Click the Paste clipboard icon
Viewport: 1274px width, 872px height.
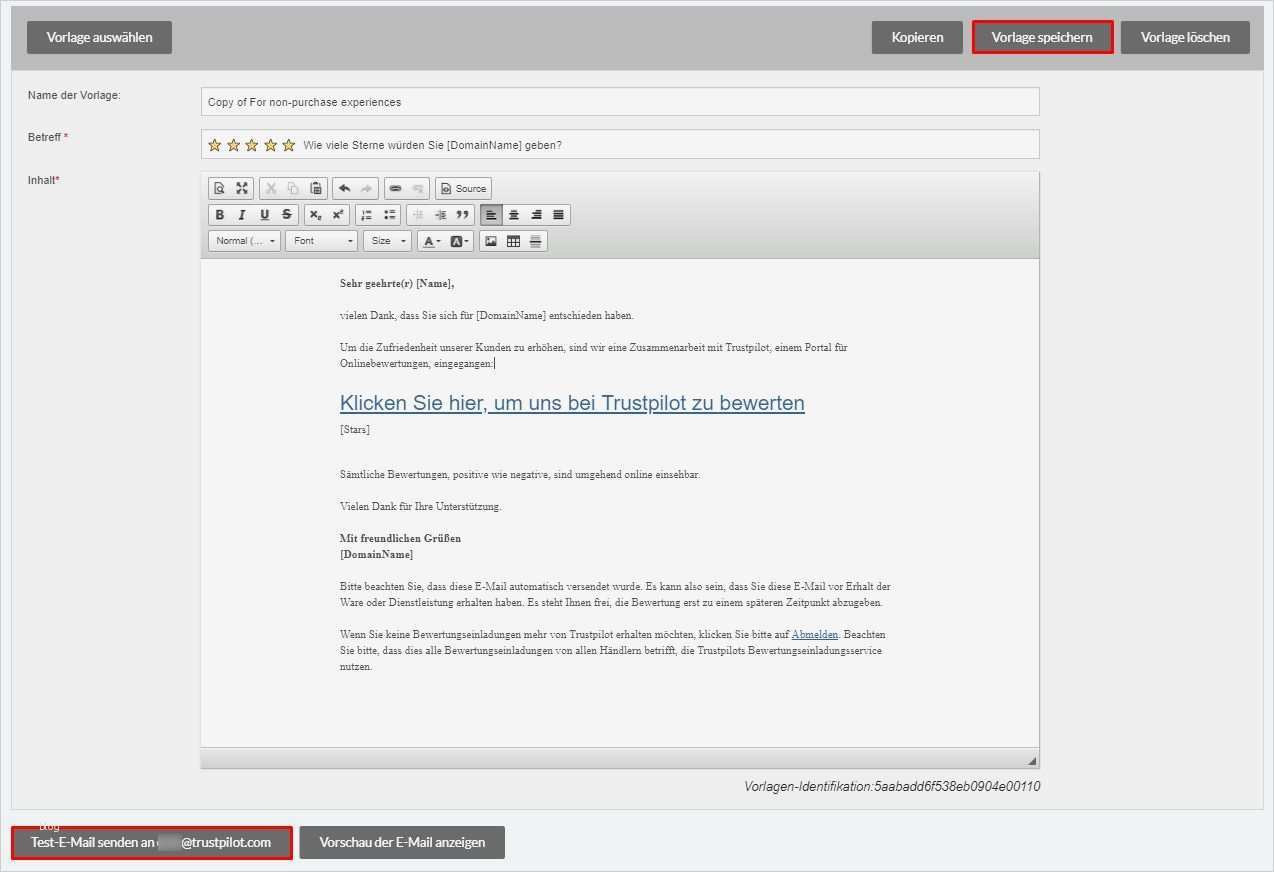316,188
